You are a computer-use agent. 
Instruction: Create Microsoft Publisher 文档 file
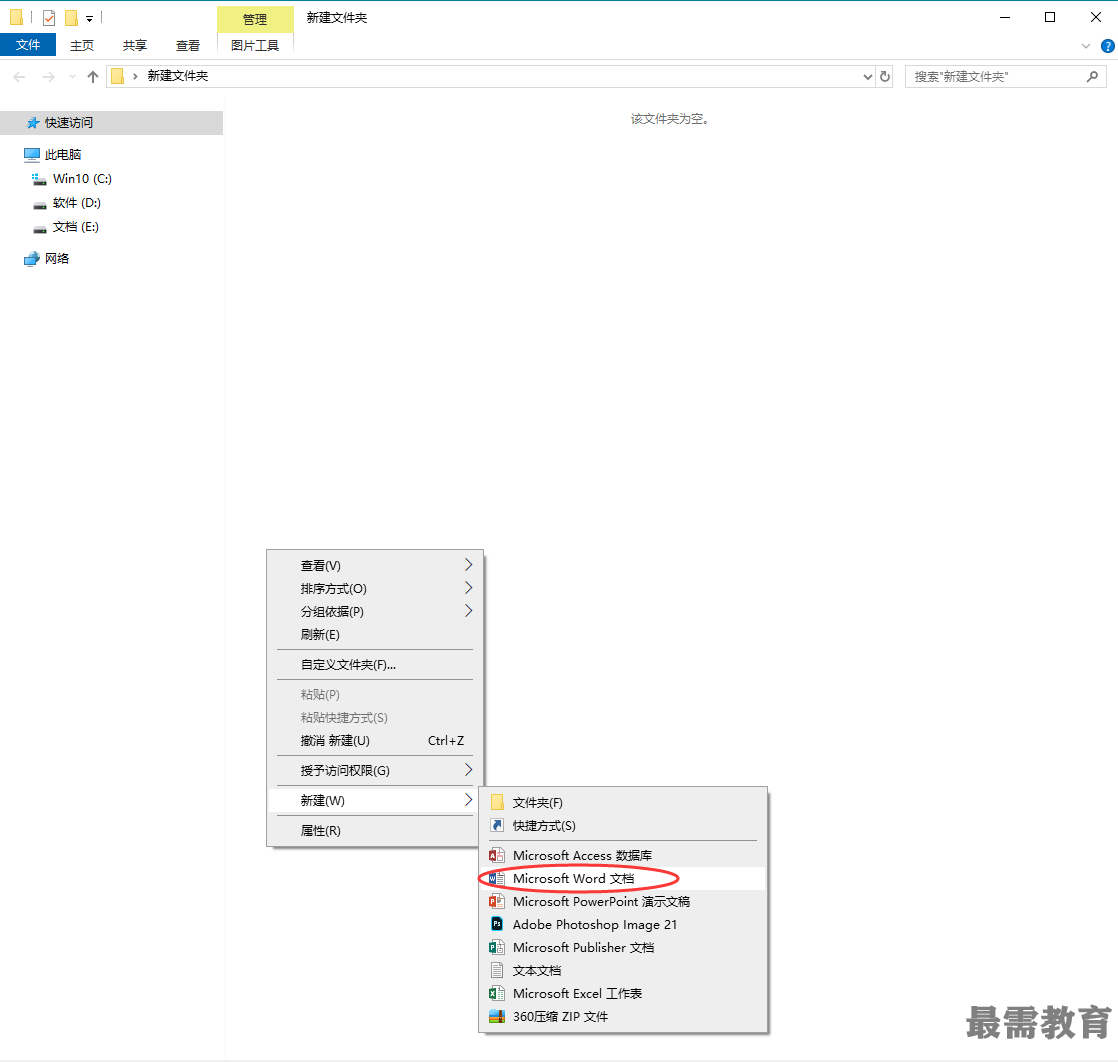coord(623,947)
